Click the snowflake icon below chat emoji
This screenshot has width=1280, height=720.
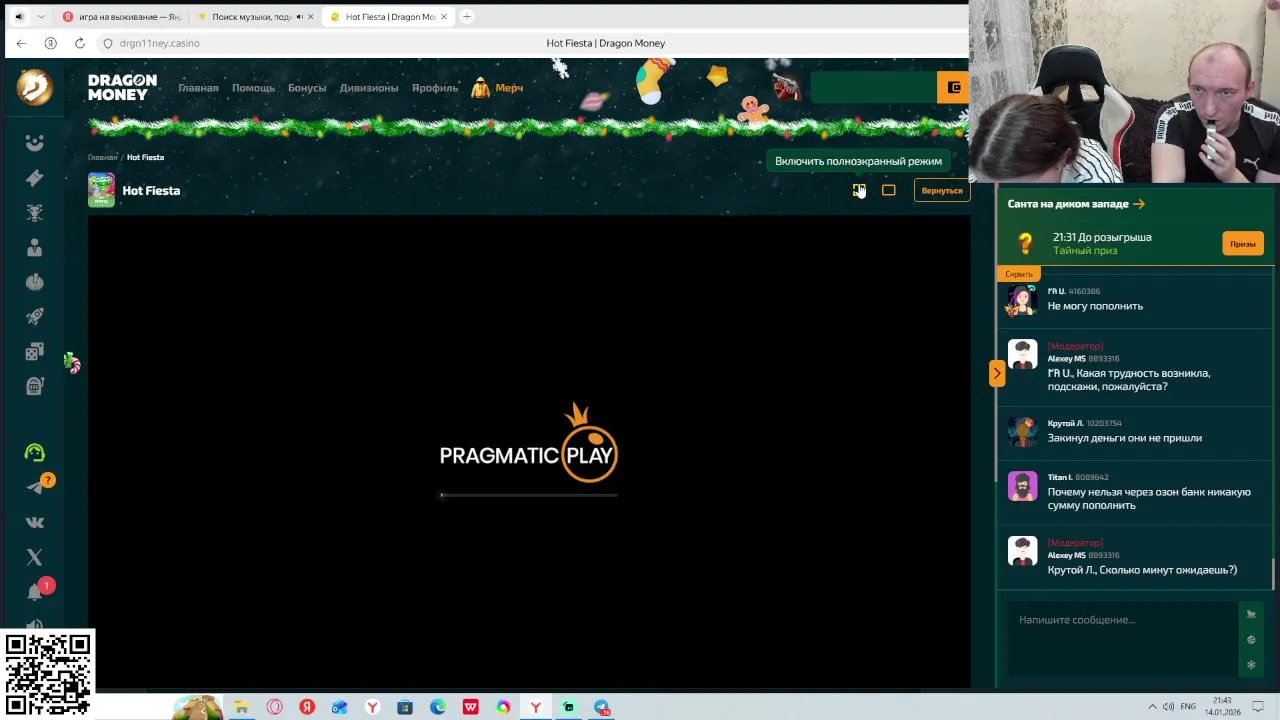[1251, 665]
